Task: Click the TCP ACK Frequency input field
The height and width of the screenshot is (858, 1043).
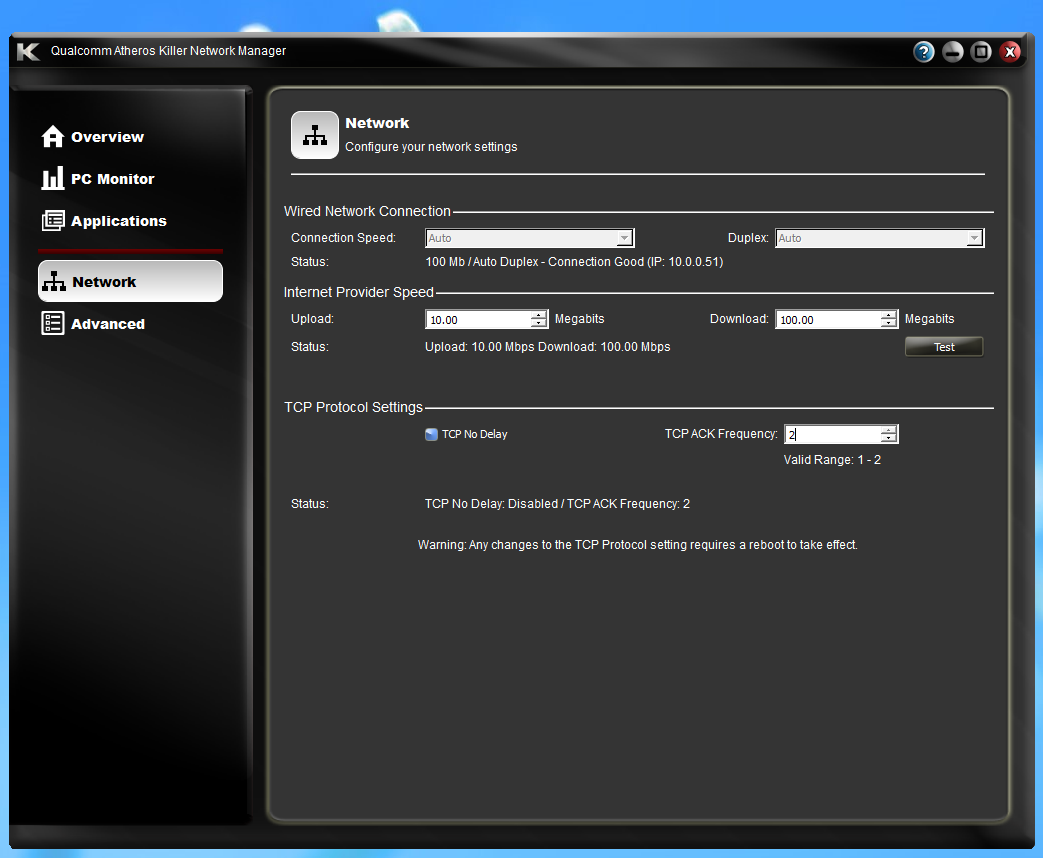Action: point(832,434)
